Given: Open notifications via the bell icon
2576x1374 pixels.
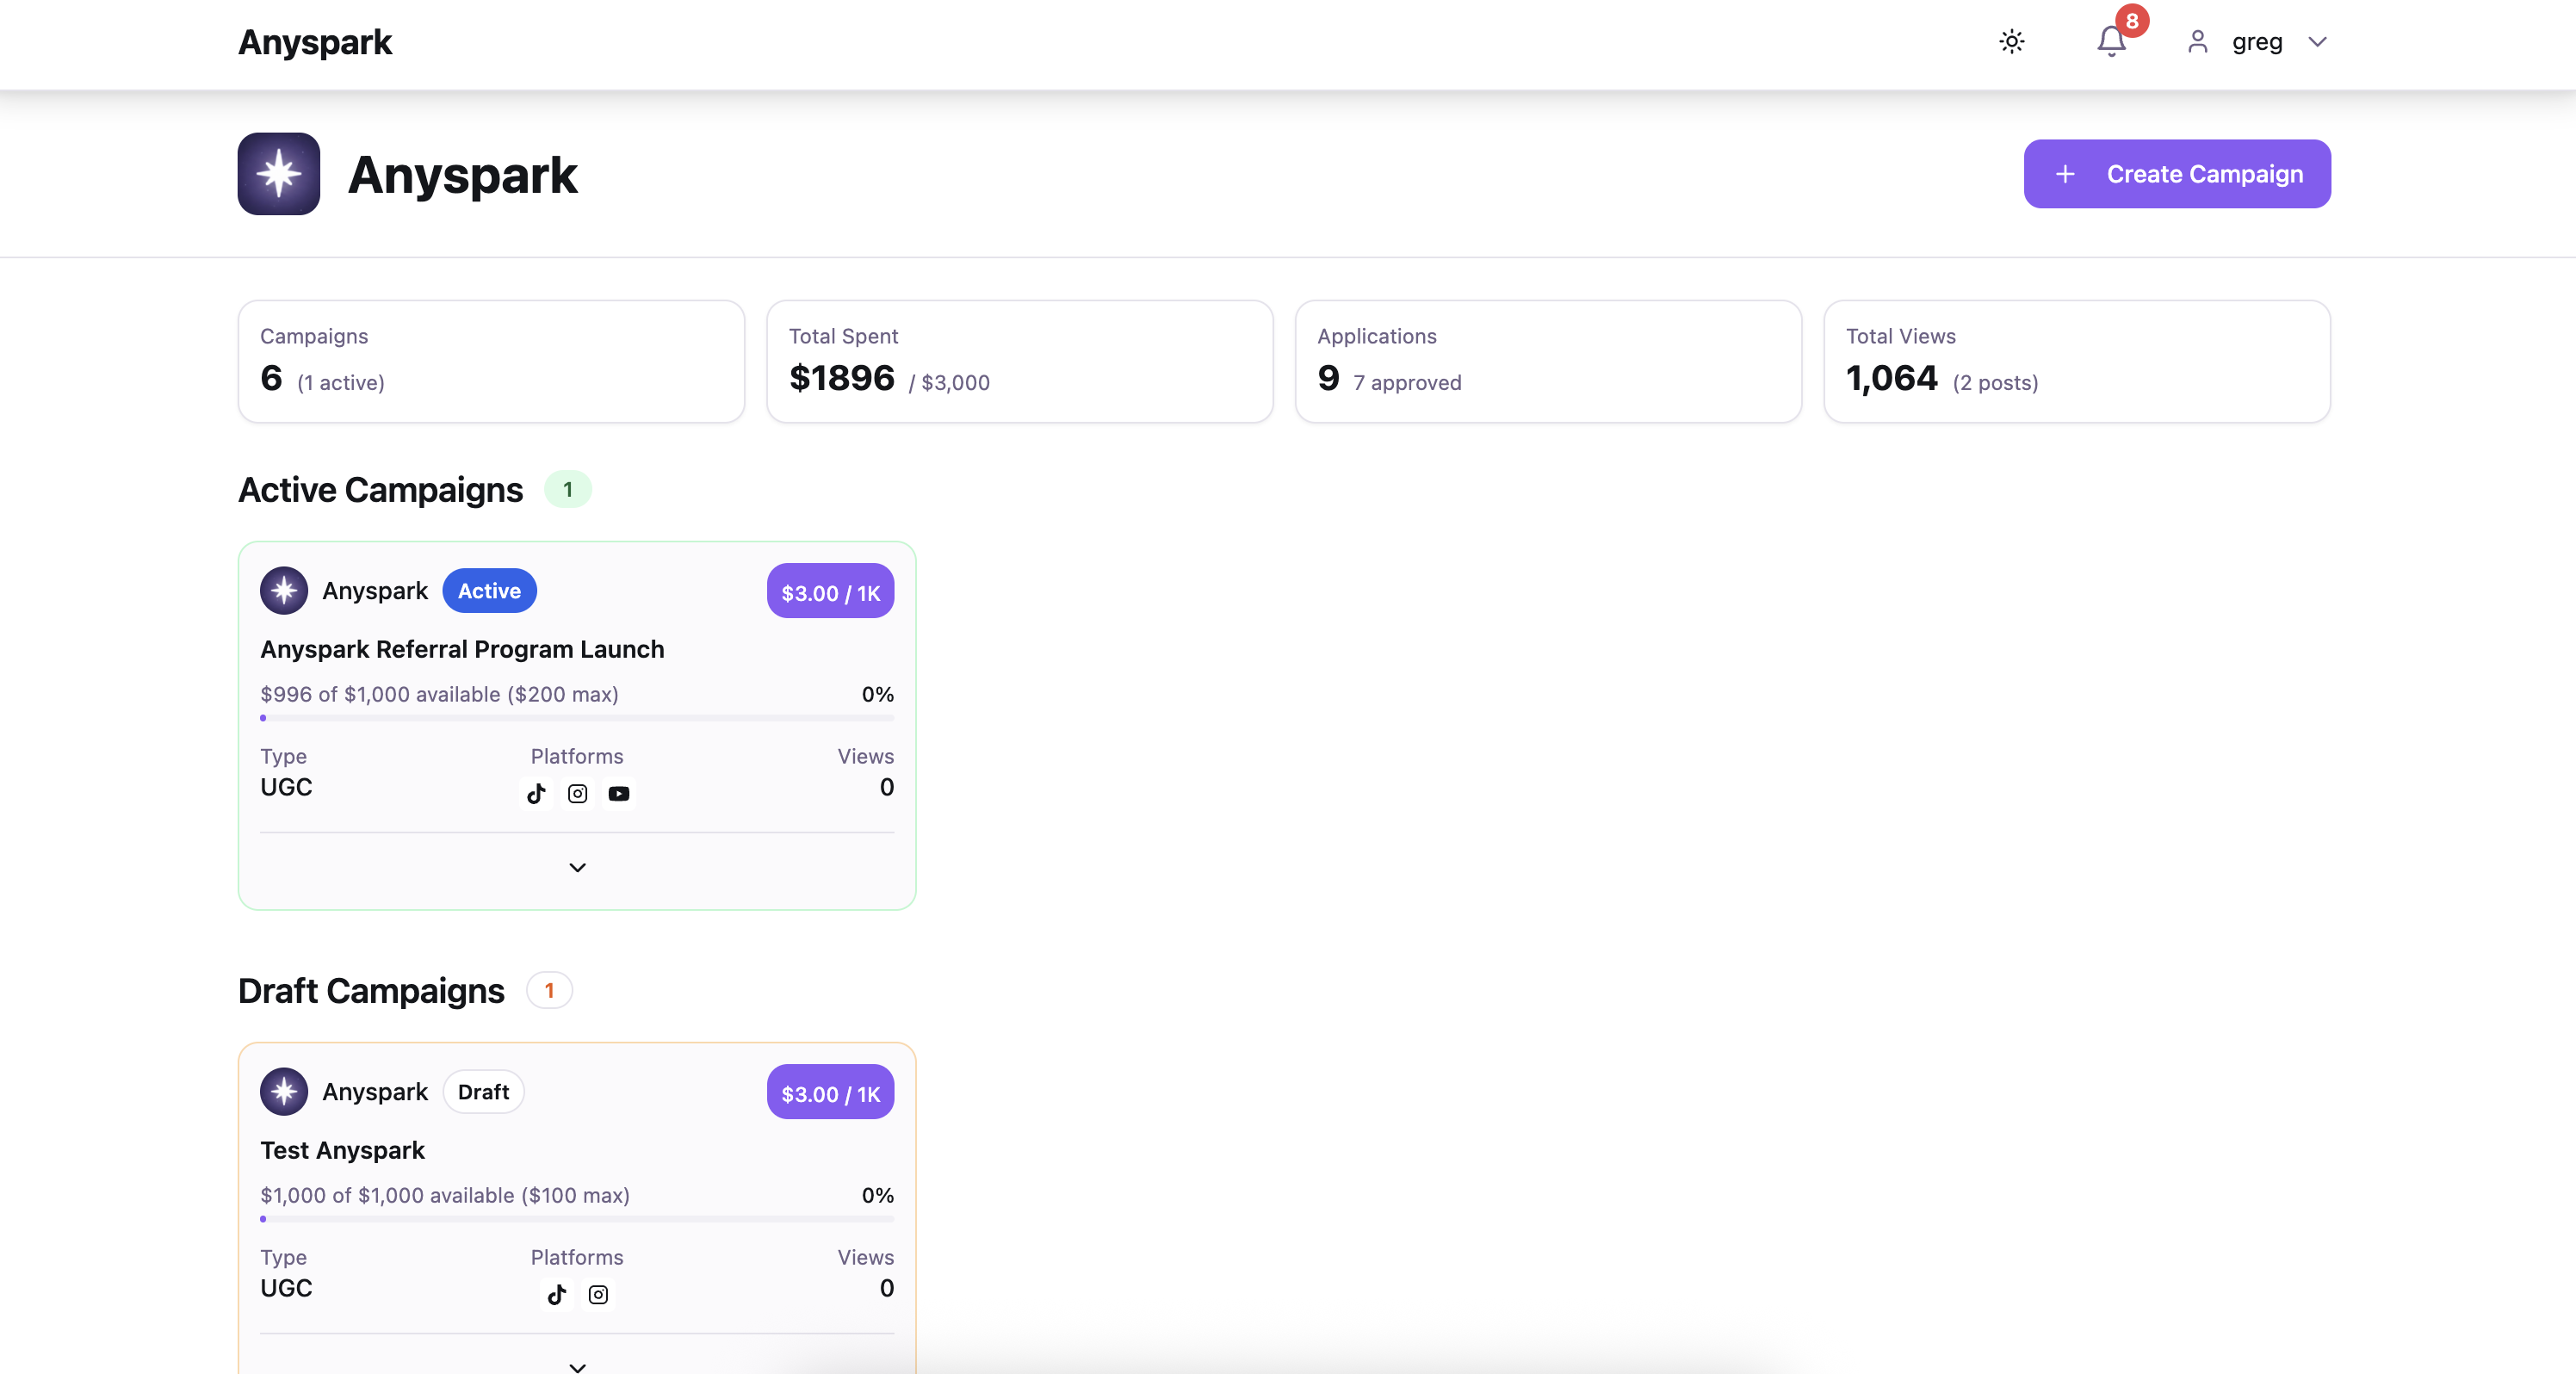Looking at the screenshot, I should (x=2110, y=42).
